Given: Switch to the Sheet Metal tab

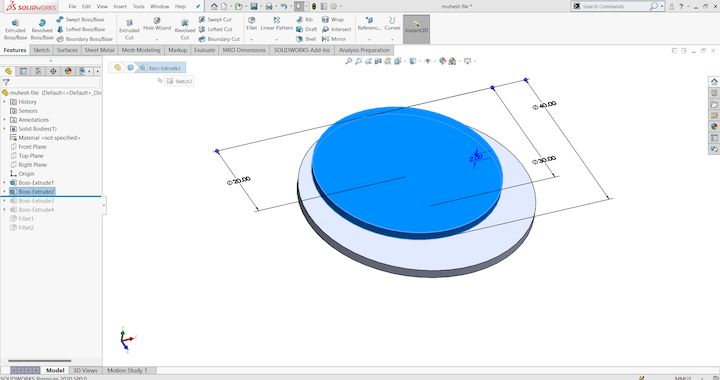Looking at the screenshot, I should (x=99, y=50).
